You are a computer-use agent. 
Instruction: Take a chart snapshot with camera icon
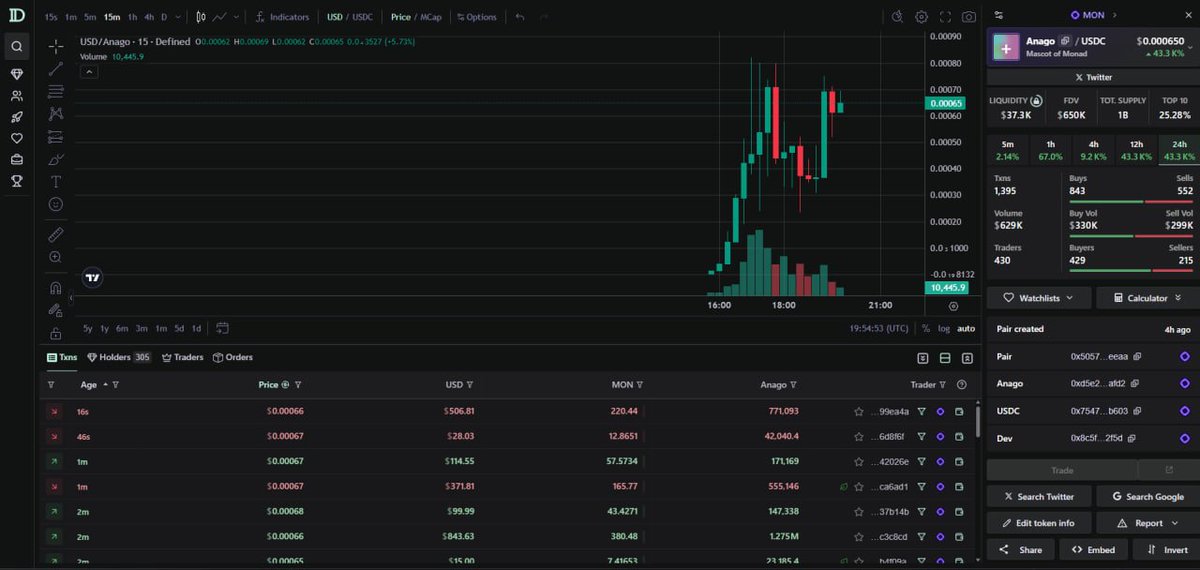(x=969, y=17)
